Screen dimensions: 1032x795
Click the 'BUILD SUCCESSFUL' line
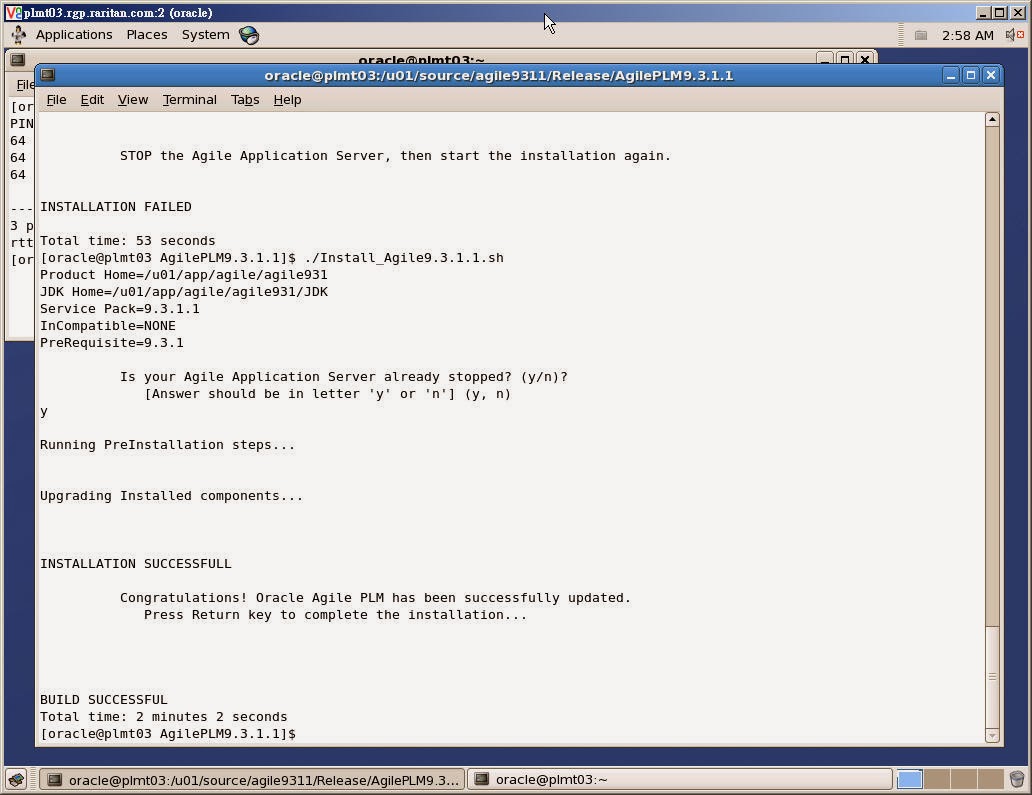point(104,700)
